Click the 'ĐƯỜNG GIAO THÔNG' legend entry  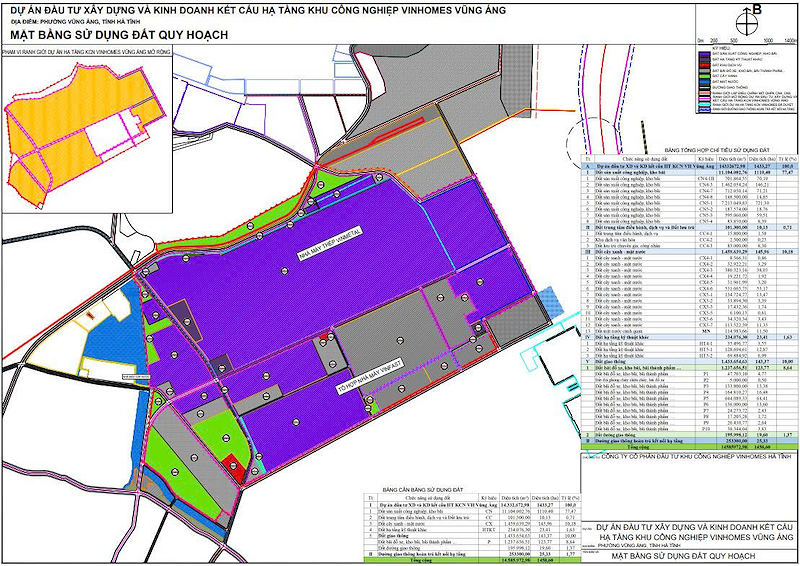[730, 88]
